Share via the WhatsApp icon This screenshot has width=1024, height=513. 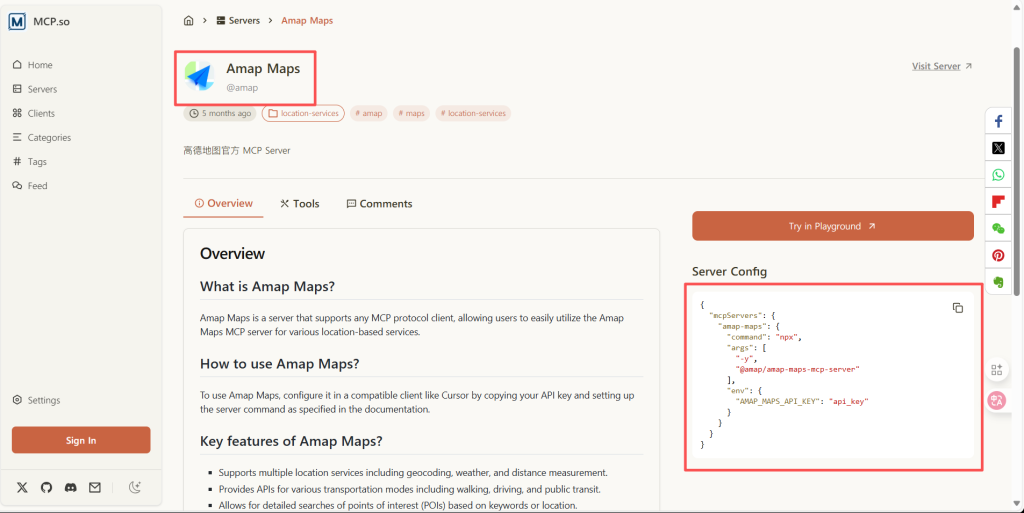(997, 175)
